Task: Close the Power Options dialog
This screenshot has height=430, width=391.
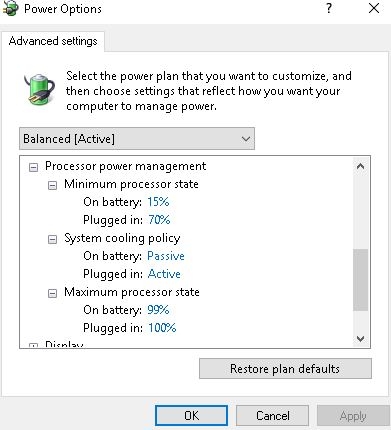Action: 374,8
